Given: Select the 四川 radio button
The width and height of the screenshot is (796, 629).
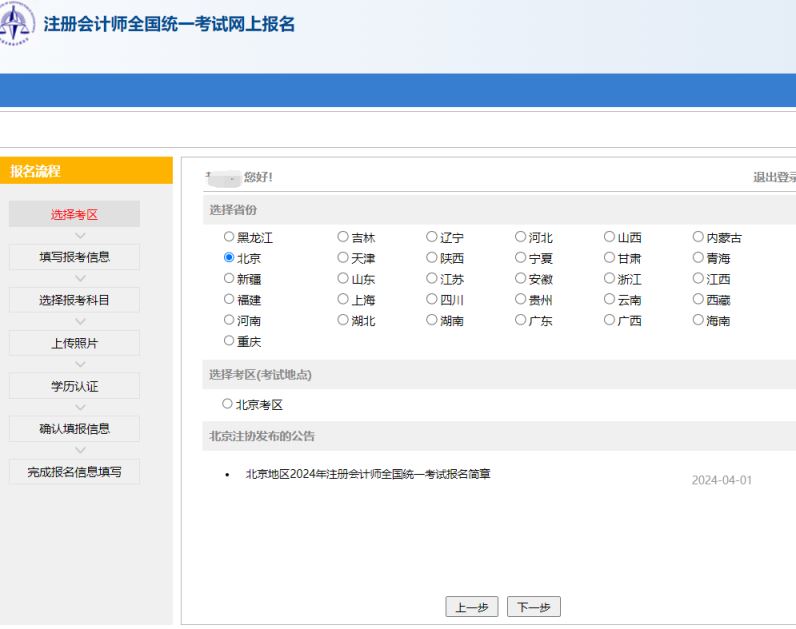Looking at the screenshot, I should click(x=432, y=300).
